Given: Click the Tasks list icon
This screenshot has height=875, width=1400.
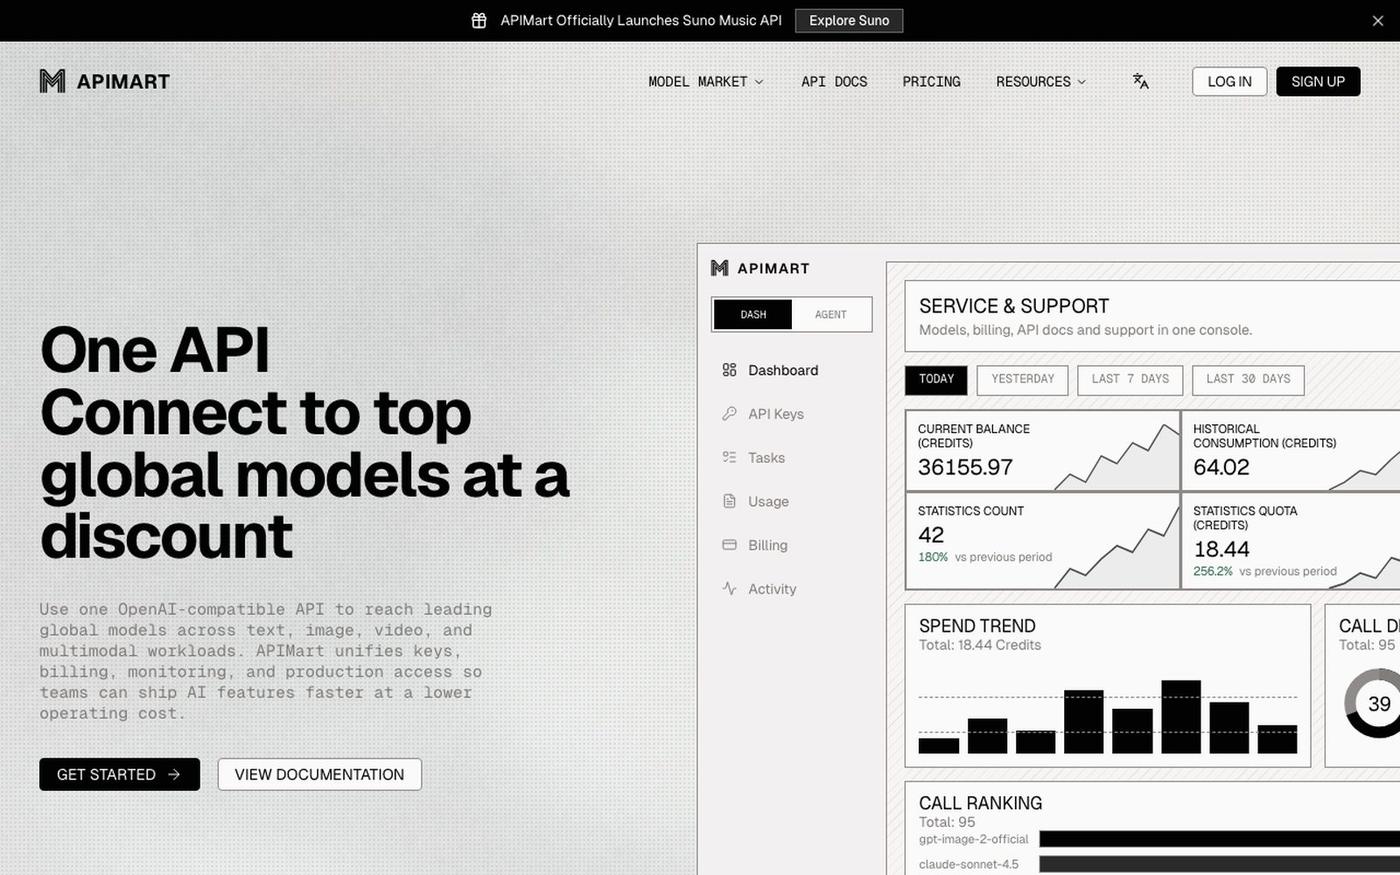Looking at the screenshot, I should [x=729, y=458].
